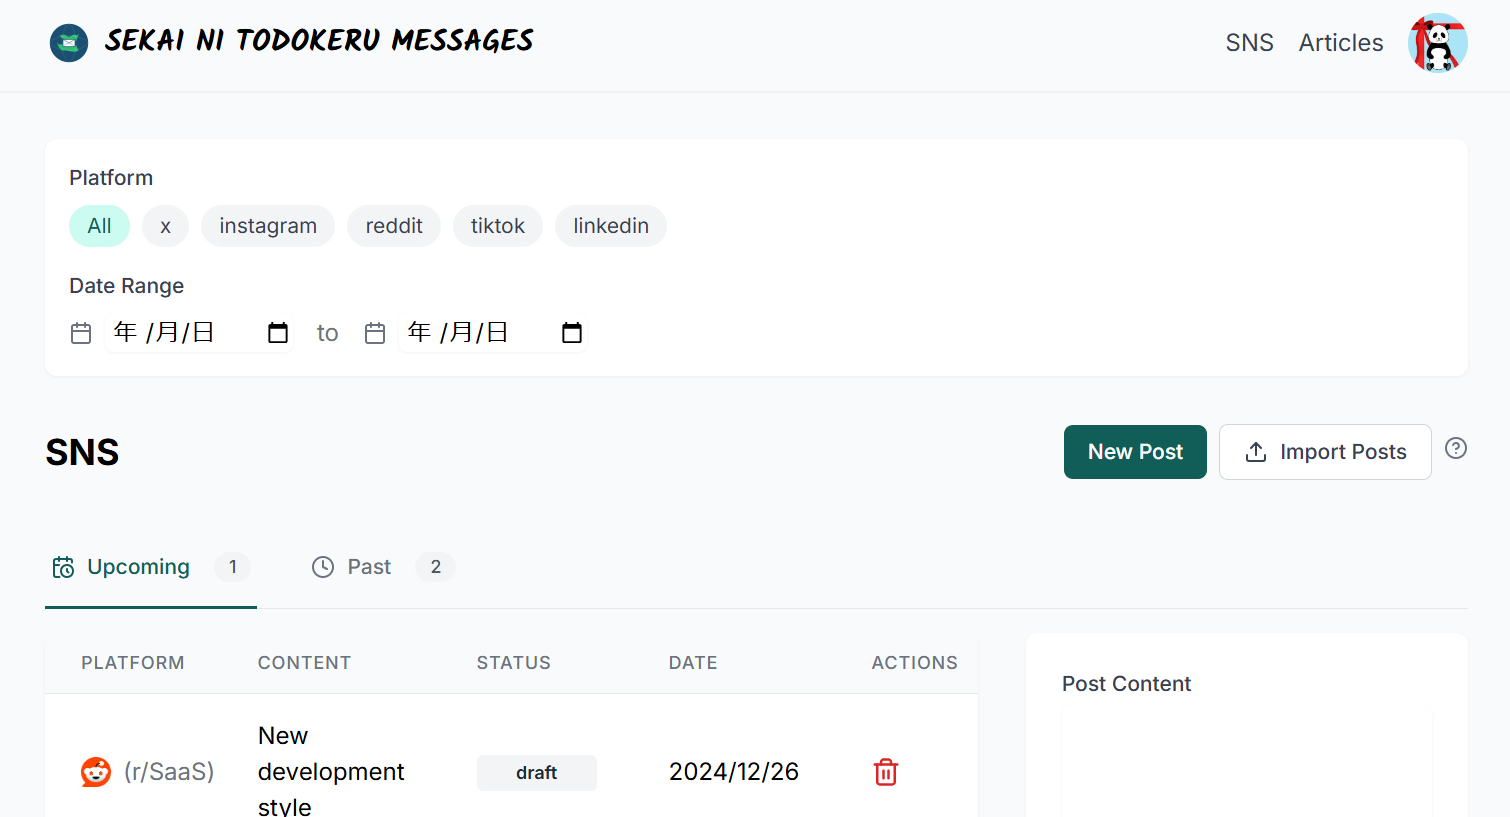Image resolution: width=1510 pixels, height=817 pixels.
Task: Click the CONTENT column header
Action: click(x=304, y=663)
